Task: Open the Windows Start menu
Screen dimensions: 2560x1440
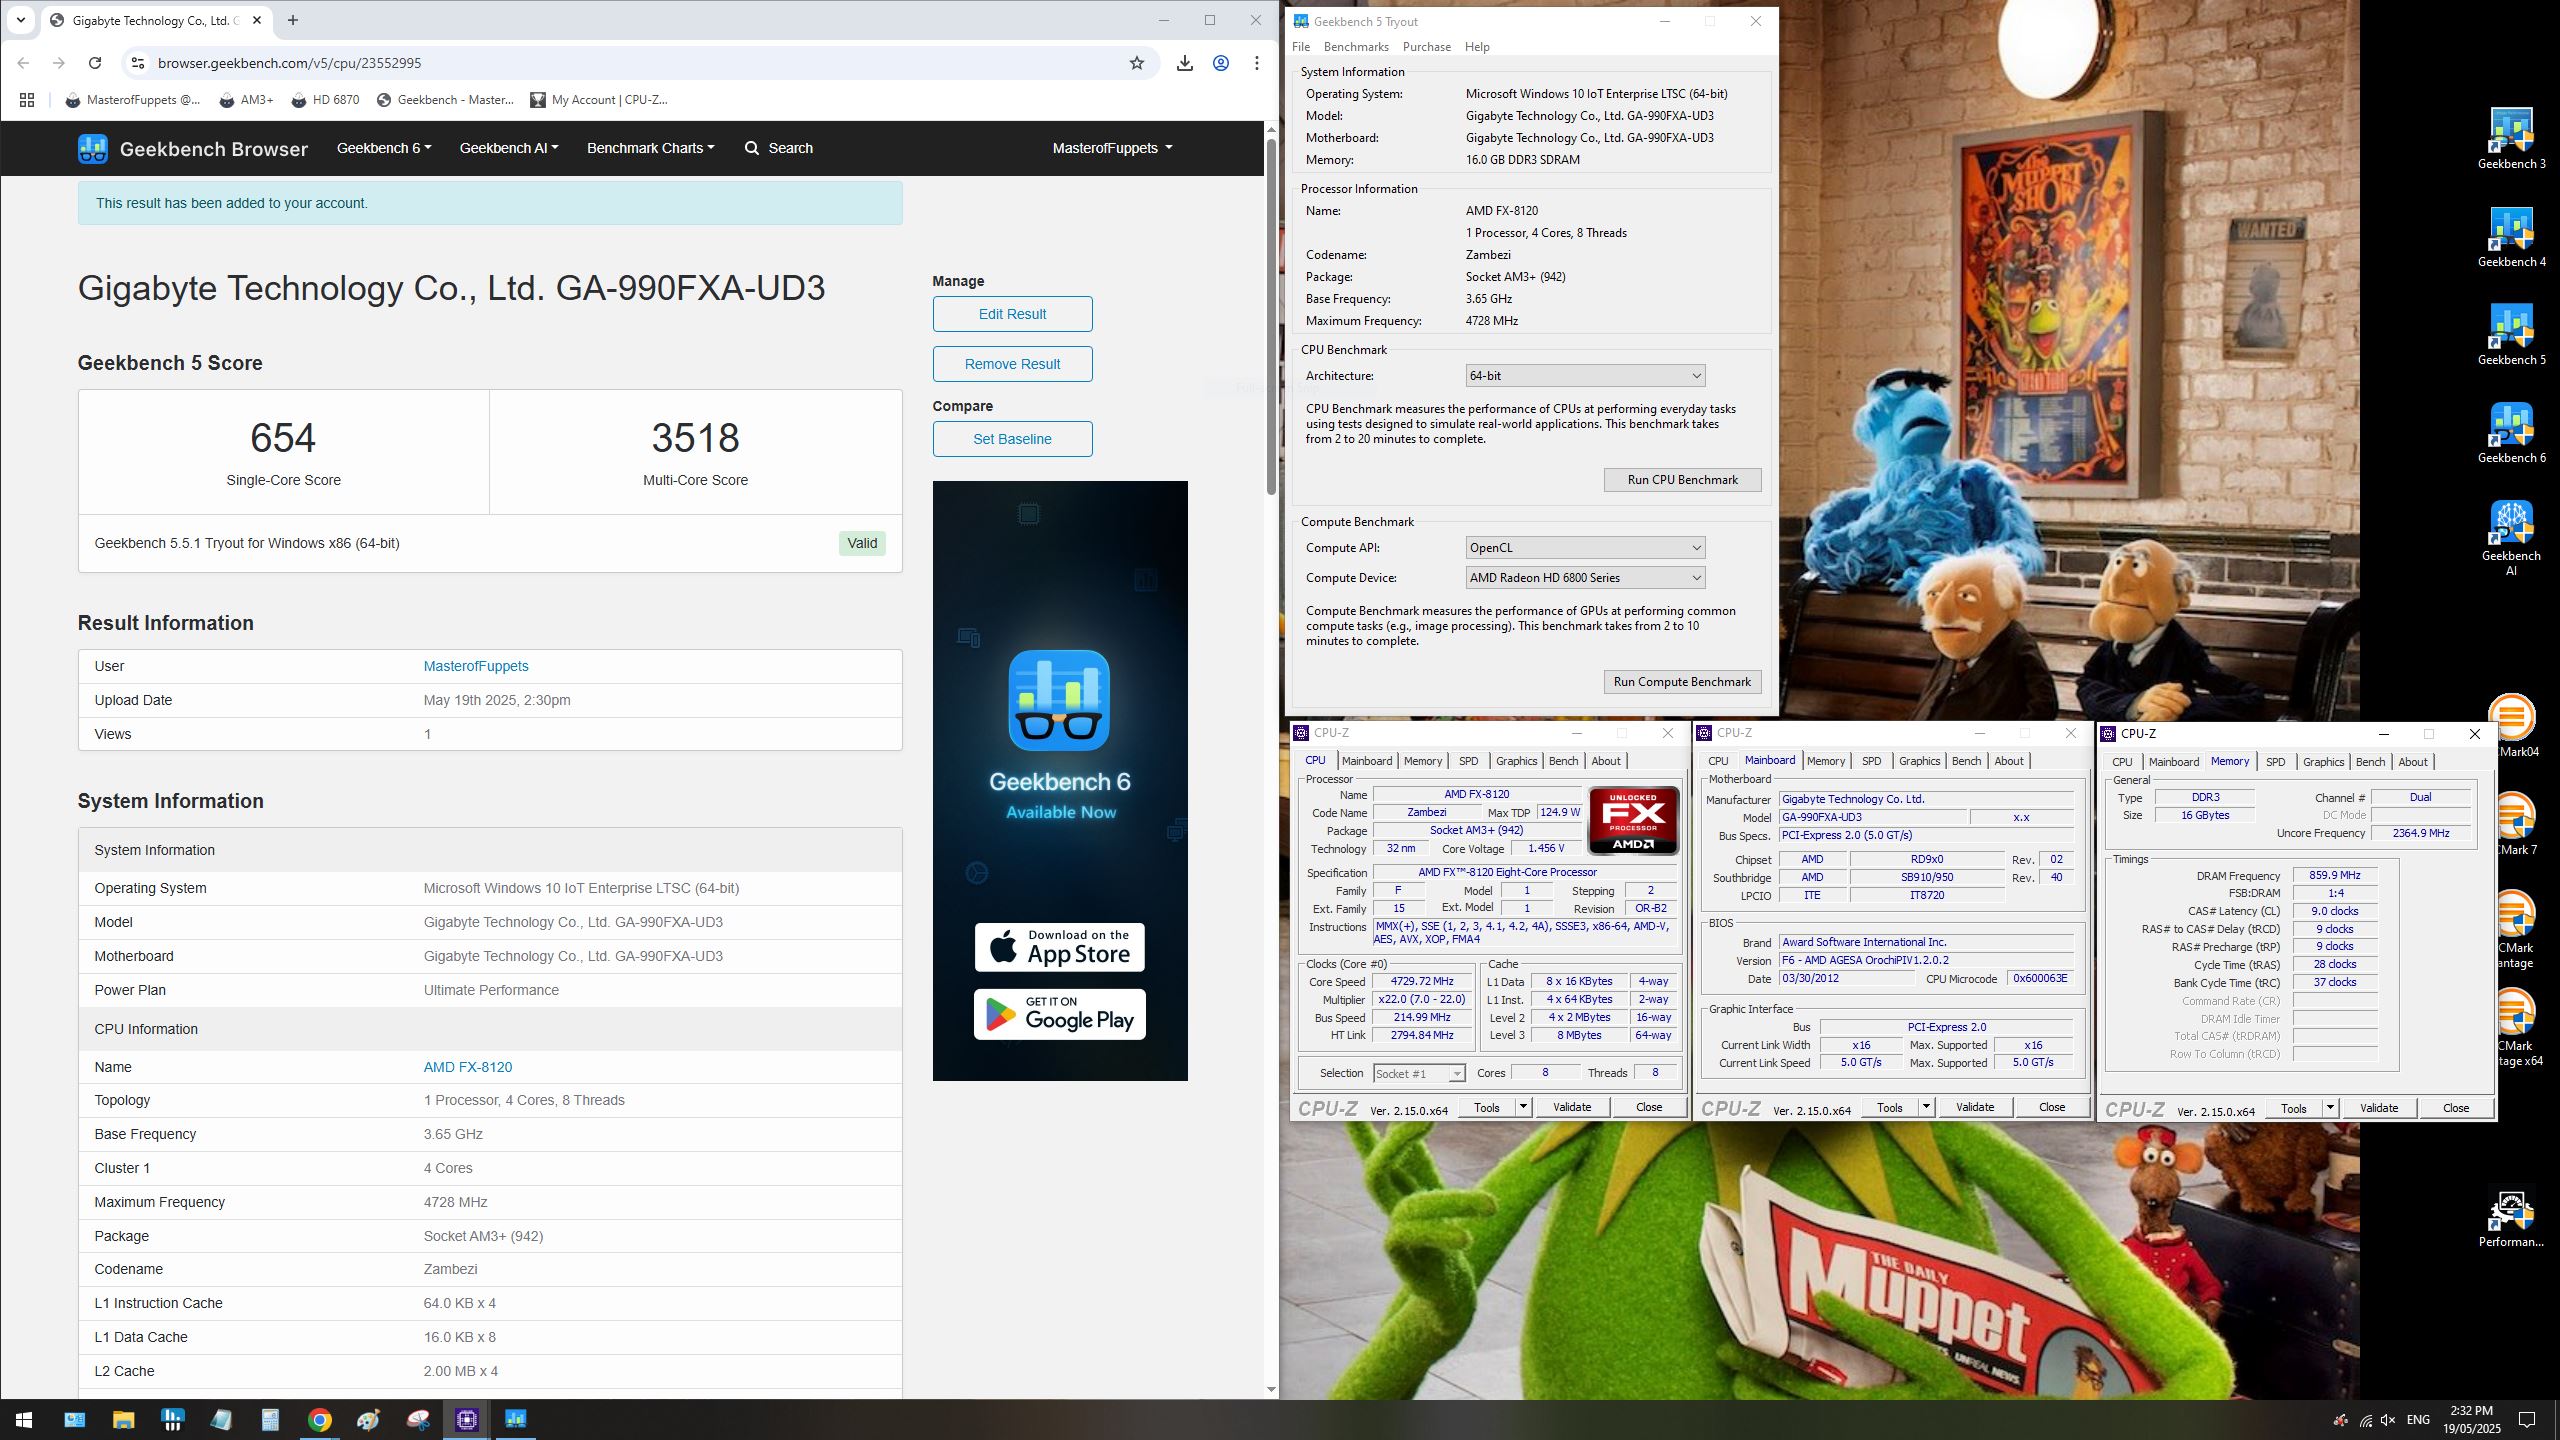Action: pyautogui.click(x=24, y=1420)
